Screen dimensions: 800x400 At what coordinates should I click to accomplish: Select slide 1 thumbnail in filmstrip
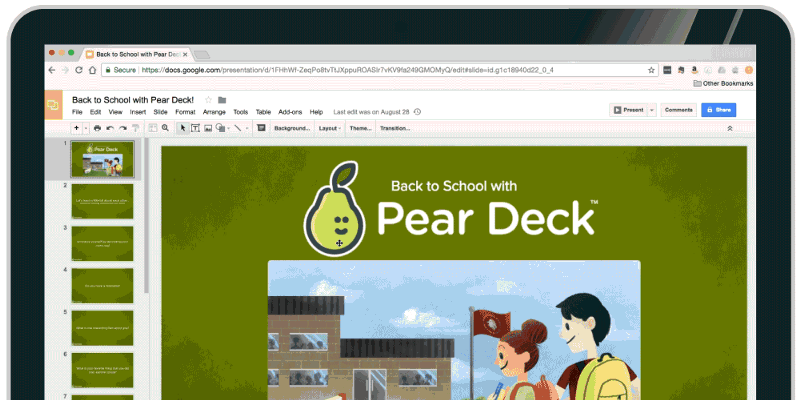pos(103,159)
